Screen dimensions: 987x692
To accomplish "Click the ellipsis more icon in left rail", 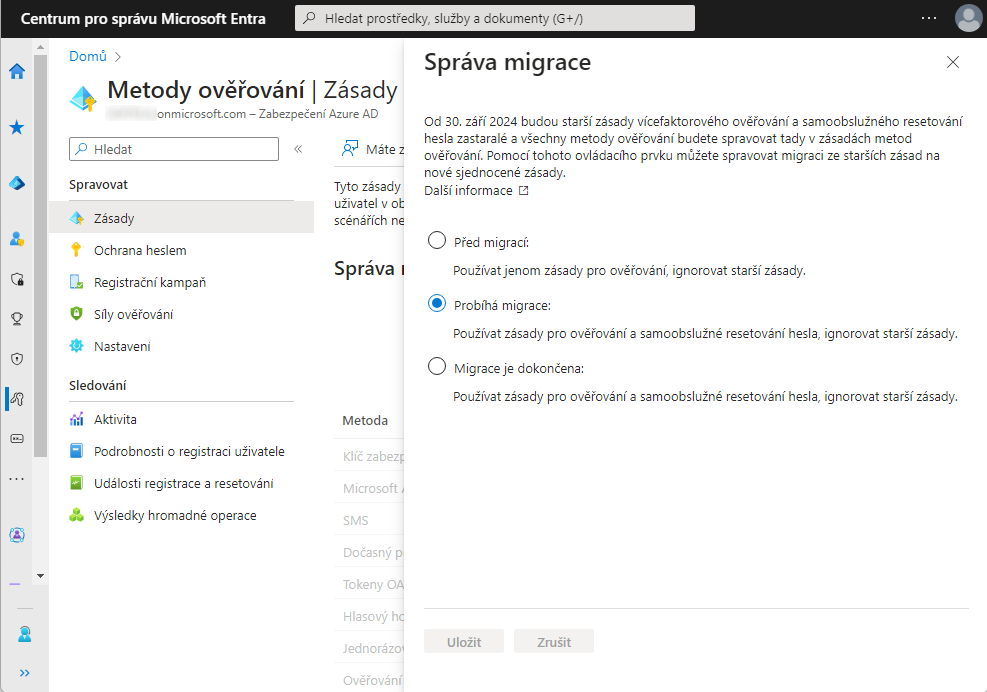I will pyautogui.click(x=17, y=479).
